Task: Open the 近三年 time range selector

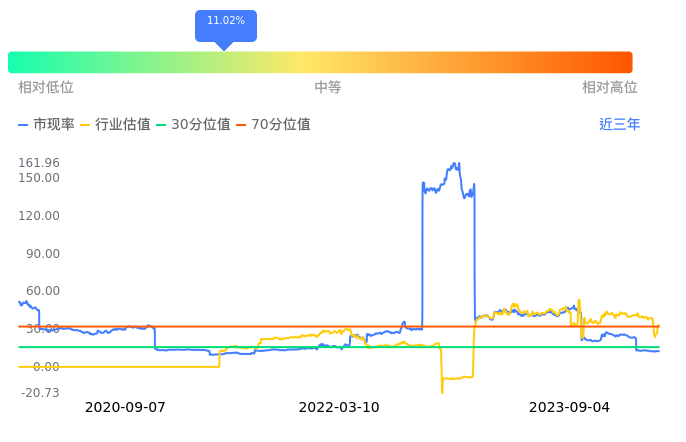Action: tap(619, 125)
